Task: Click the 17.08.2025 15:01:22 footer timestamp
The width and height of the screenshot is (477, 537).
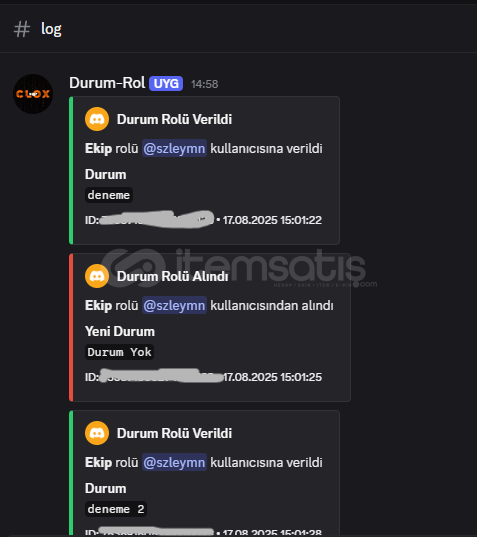Action: pos(272,220)
